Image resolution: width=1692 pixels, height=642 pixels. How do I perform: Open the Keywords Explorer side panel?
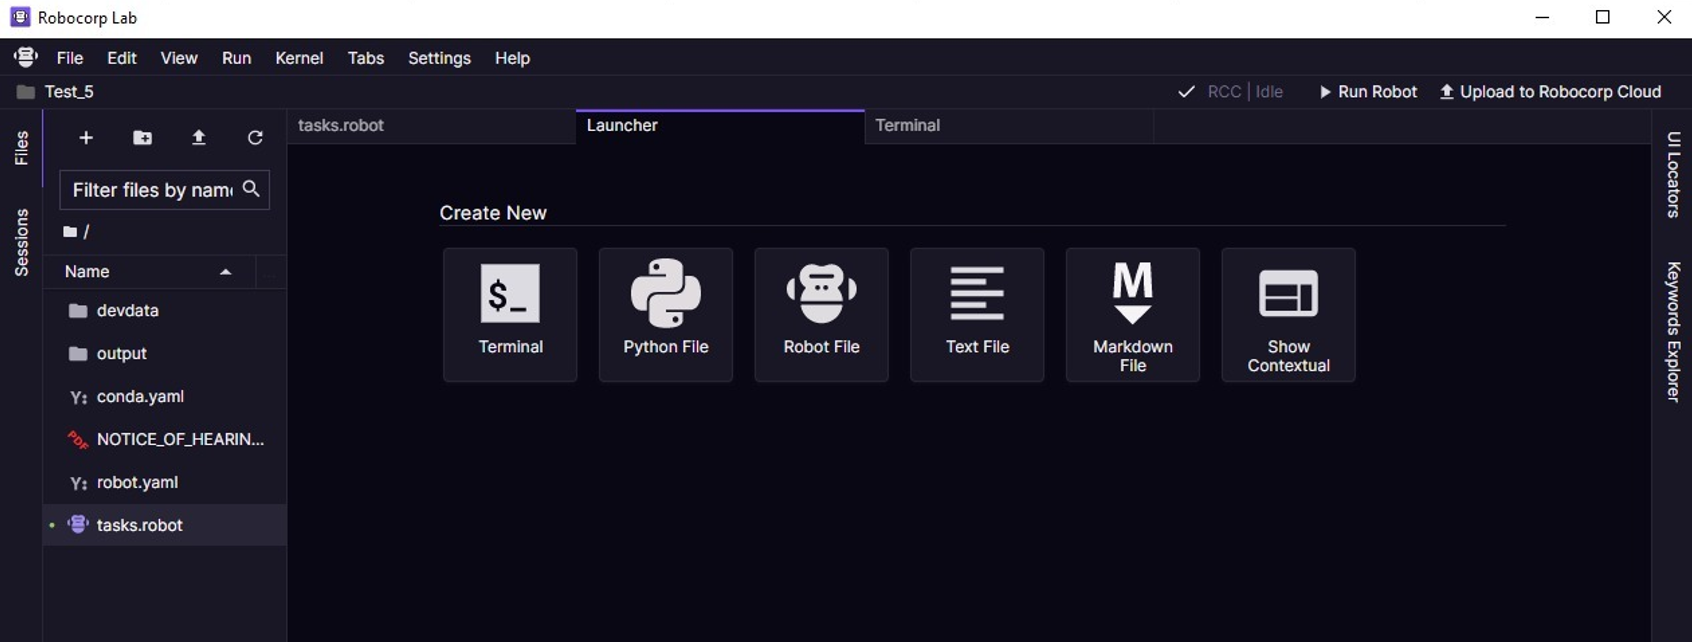click(x=1673, y=332)
